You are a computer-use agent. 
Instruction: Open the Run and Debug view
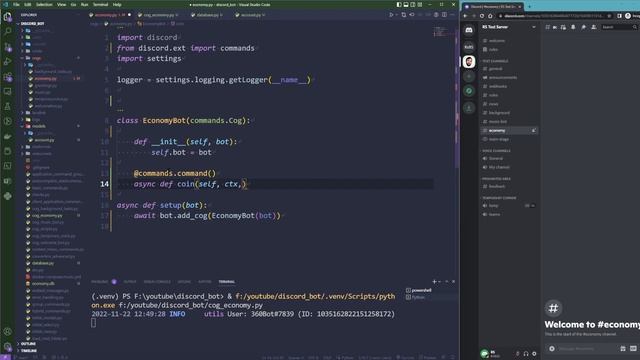pos(7,62)
